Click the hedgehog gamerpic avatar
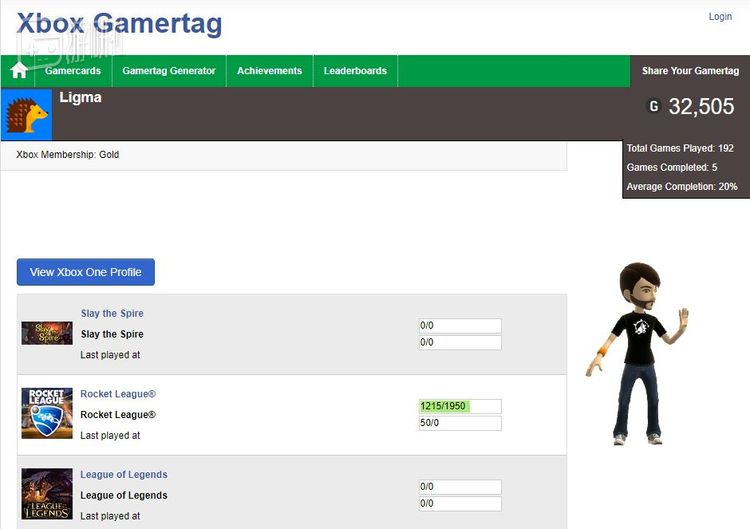750x529 pixels. (x=27, y=115)
